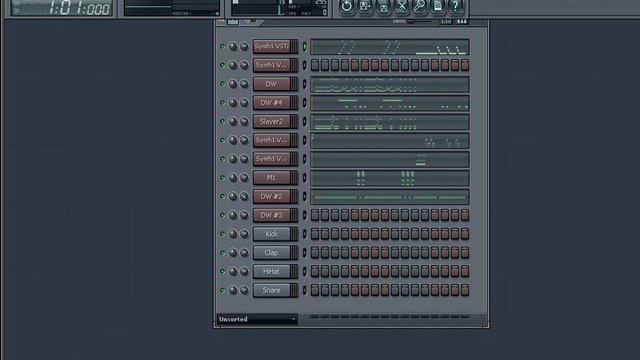The height and width of the screenshot is (360, 640).
Task: Open the DW channel piano roll preview
Action: click(x=390, y=85)
